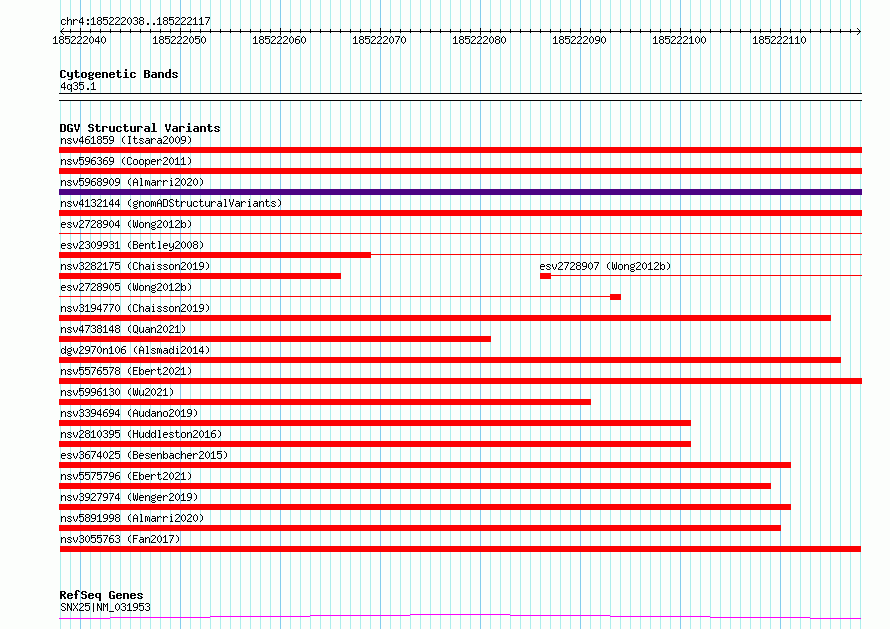
Task: Click esv3674025 (Besenbacher2015) variant label
Action: click(x=144, y=455)
